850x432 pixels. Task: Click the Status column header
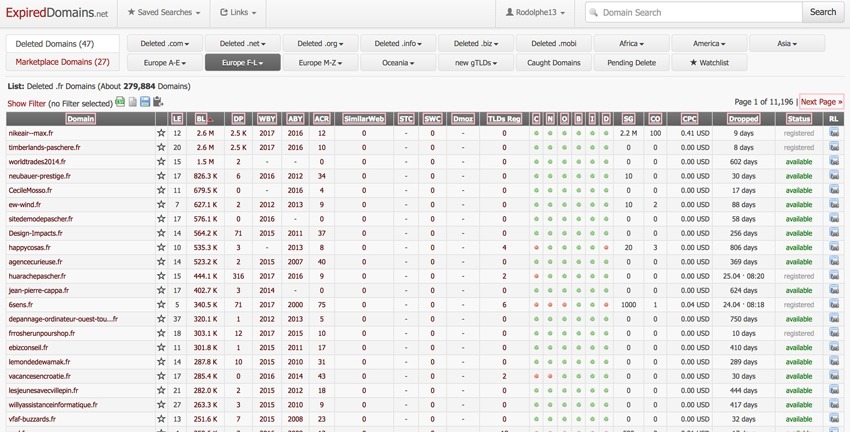(x=799, y=119)
